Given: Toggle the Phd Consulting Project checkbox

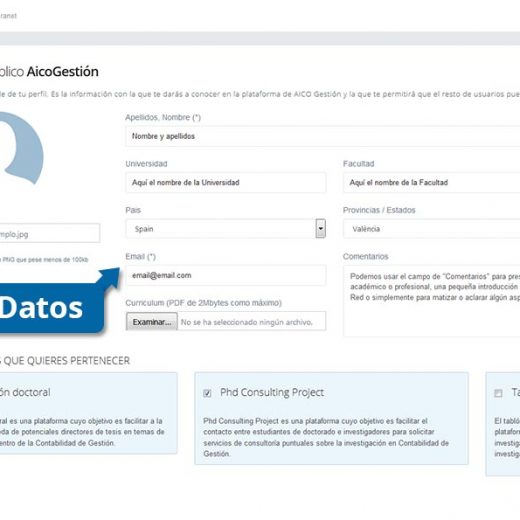Looking at the screenshot, I should click(207, 393).
